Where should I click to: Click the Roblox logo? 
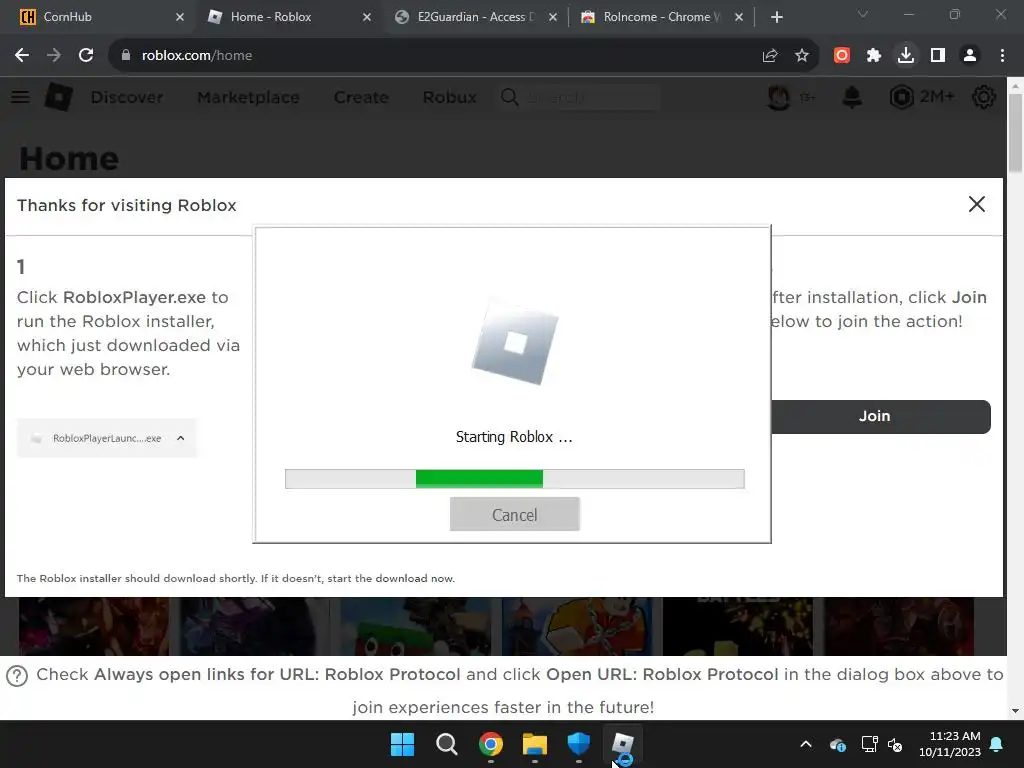point(59,97)
